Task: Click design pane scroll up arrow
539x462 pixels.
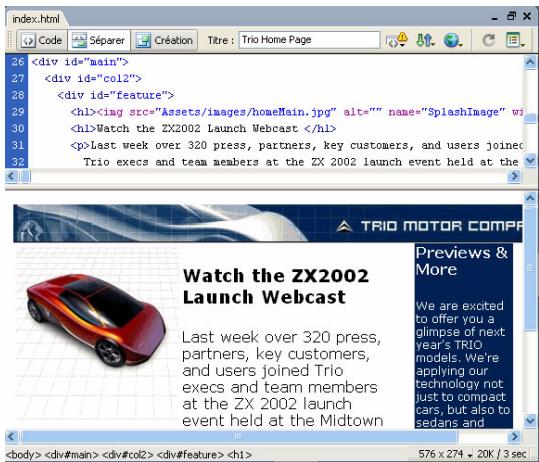Action: pyautogui.click(x=530, y=198)
